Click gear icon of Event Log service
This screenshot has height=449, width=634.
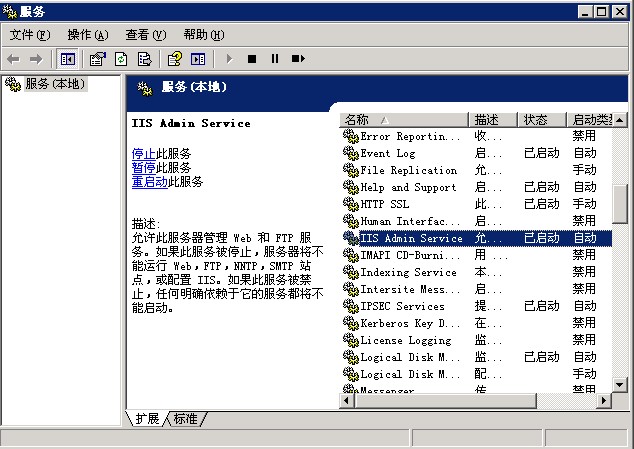point(351,153)
